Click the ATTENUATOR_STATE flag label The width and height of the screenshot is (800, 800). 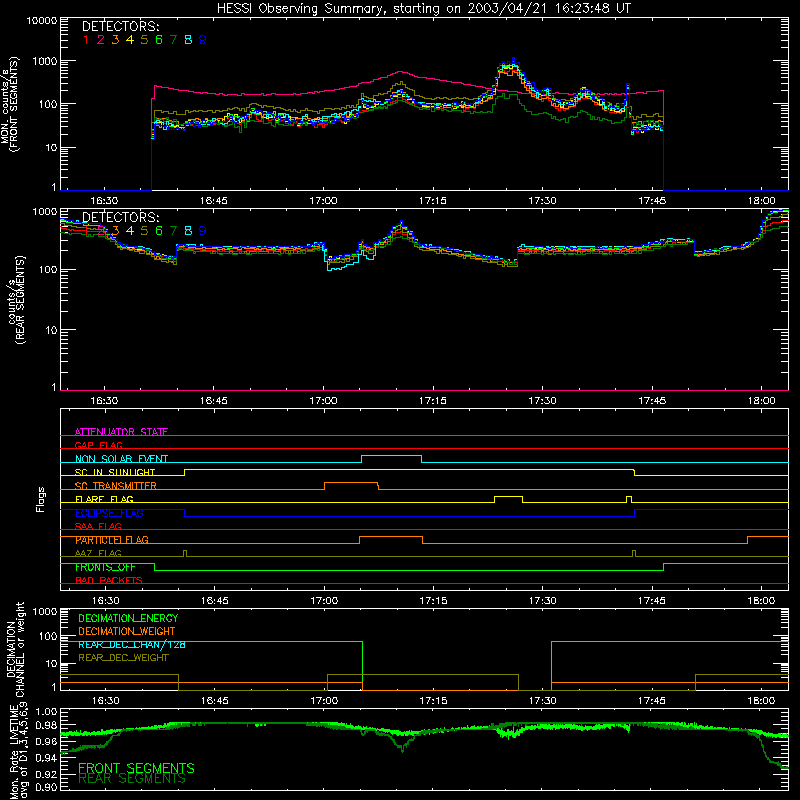tap(121, 432)
